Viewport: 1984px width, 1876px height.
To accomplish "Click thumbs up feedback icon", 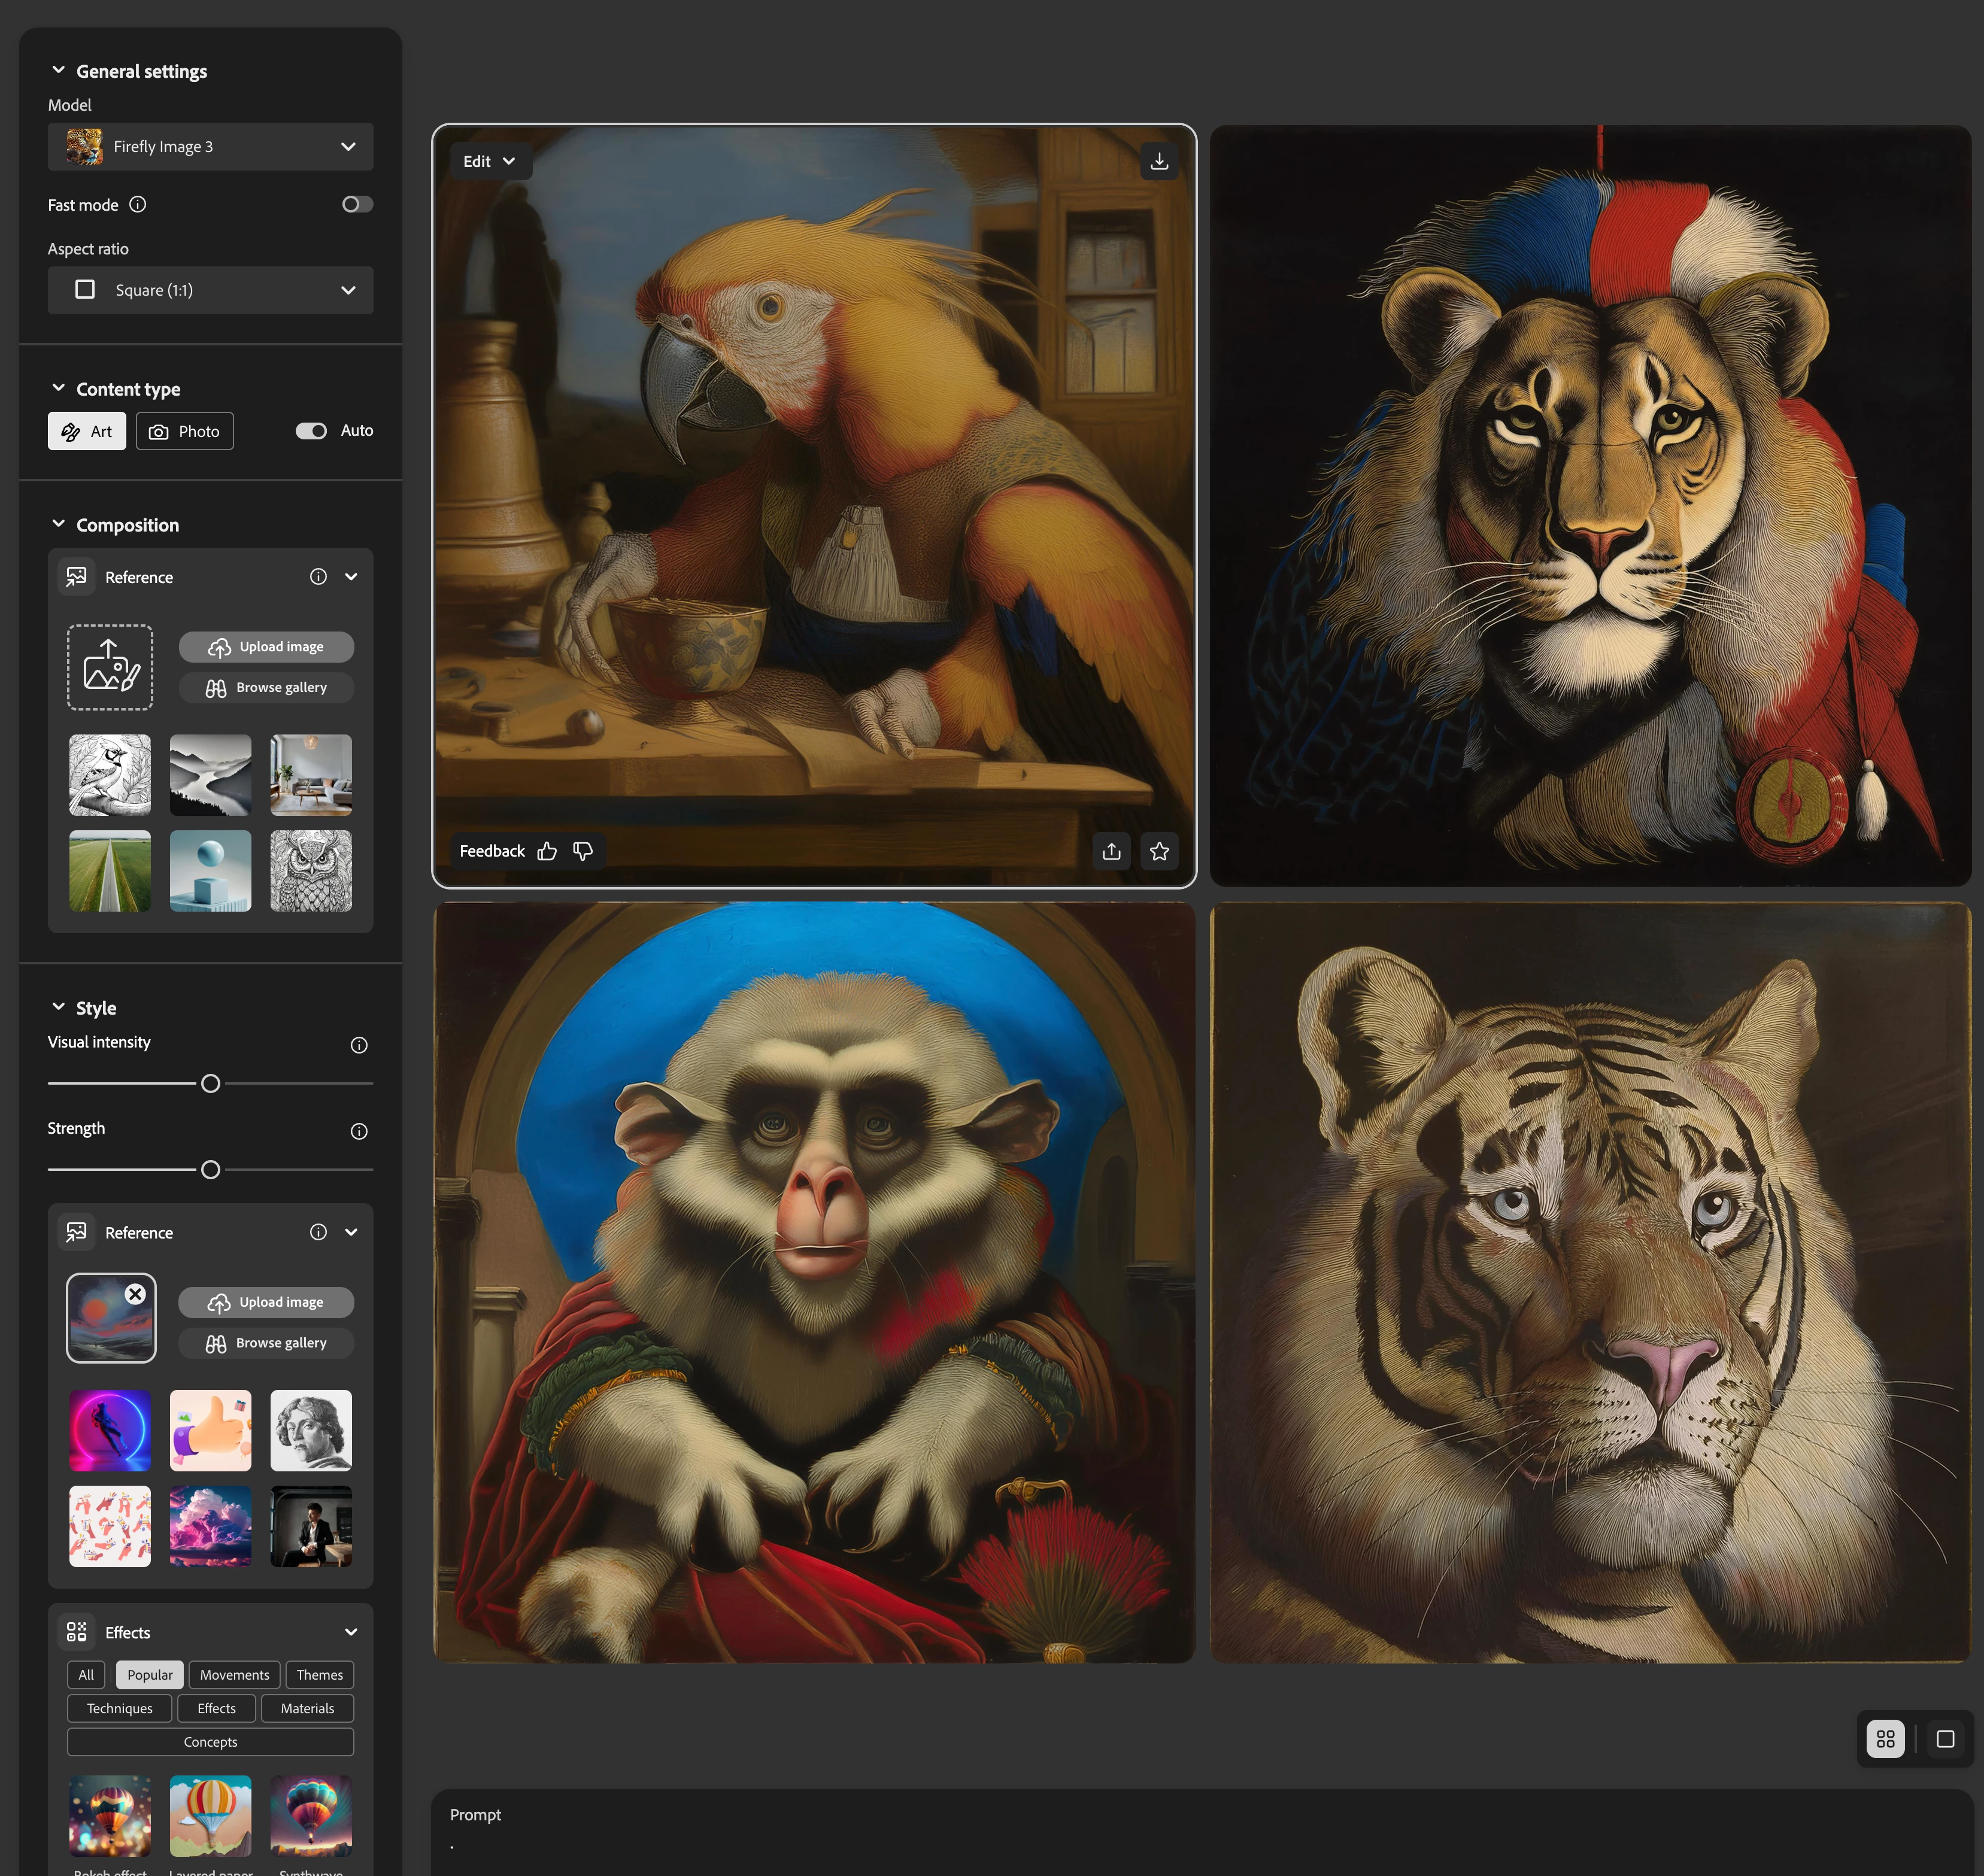I will (x=547, y=851).
